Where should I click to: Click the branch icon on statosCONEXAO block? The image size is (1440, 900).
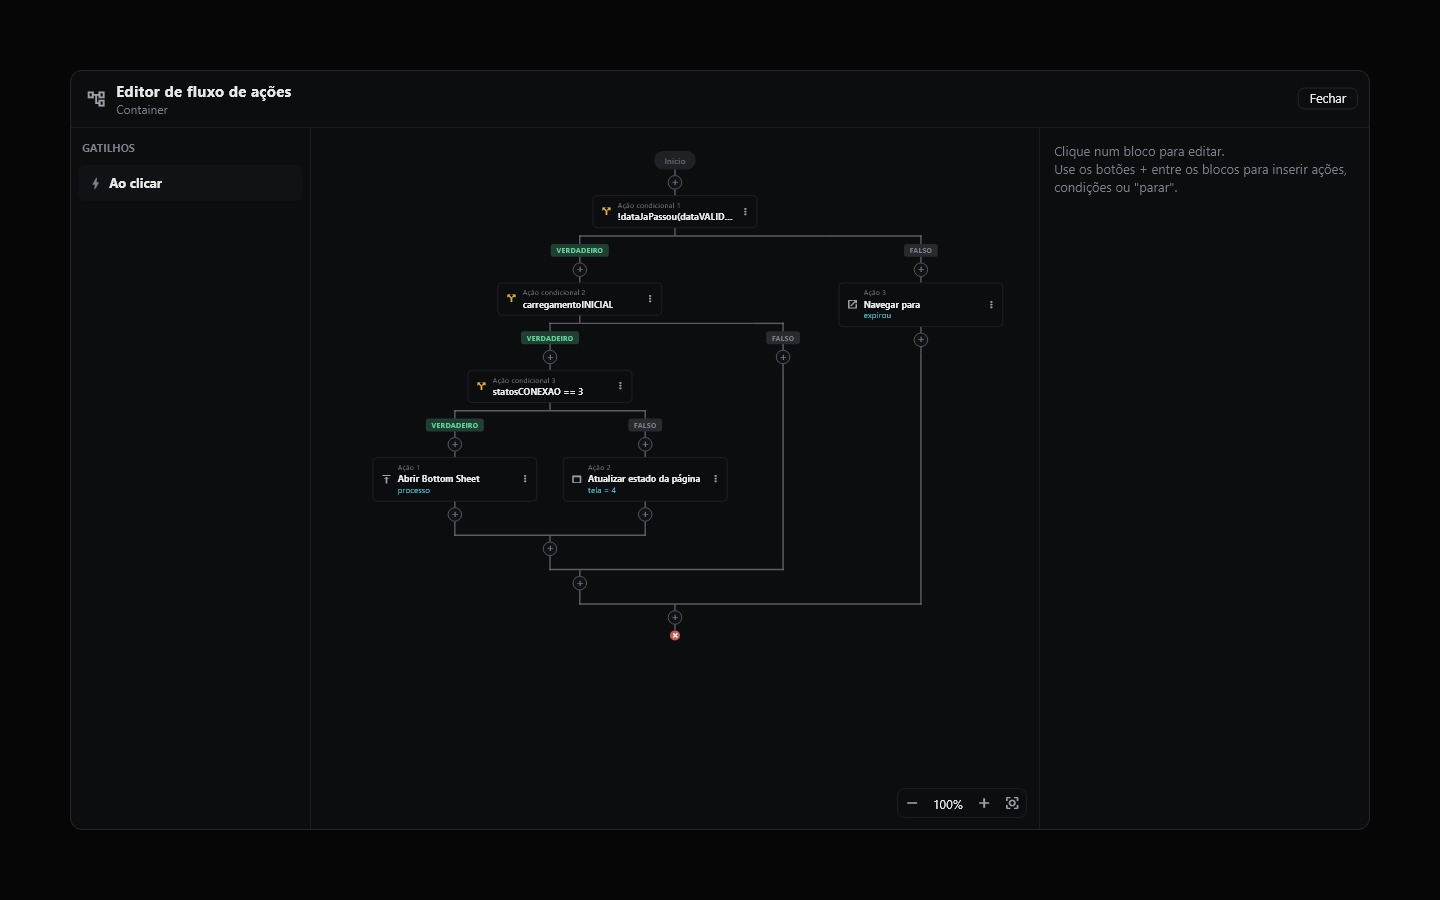[481, 386]
